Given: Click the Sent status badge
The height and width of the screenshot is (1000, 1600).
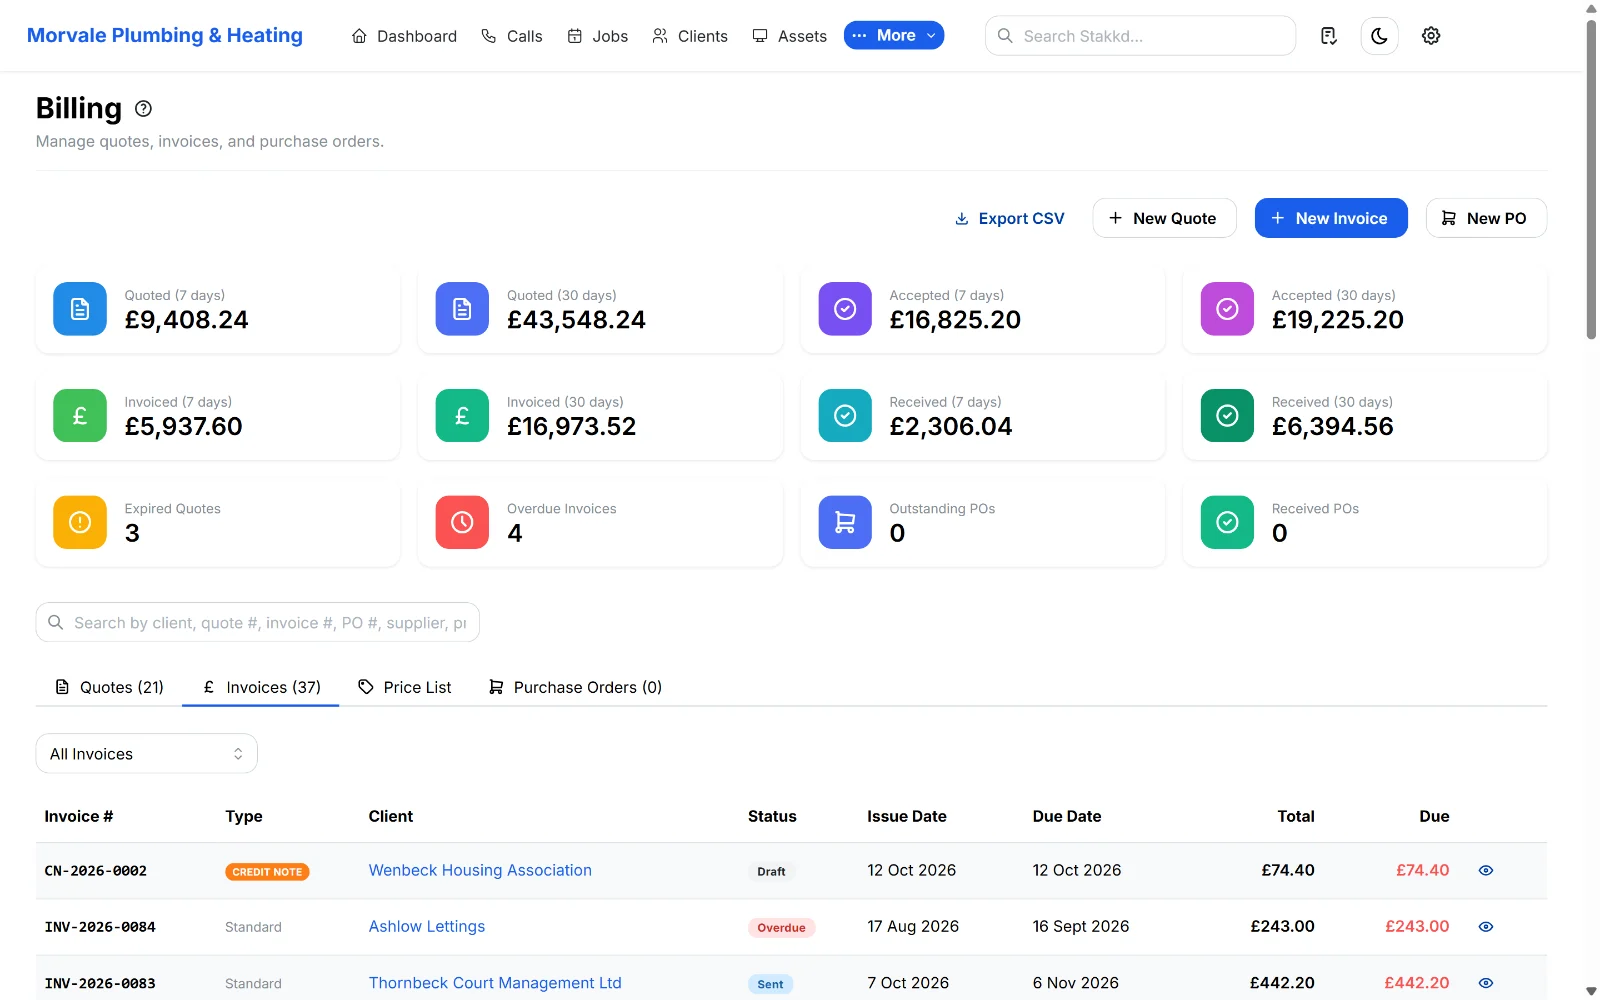Looking at the screenshot, I should (770, 984).
